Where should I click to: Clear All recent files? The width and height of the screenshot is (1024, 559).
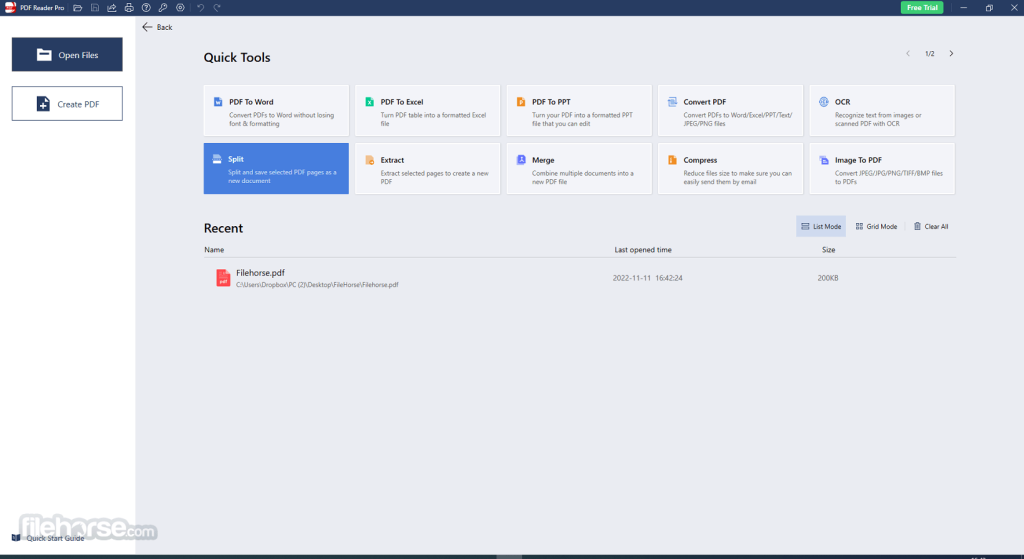[x=931, y=227]
